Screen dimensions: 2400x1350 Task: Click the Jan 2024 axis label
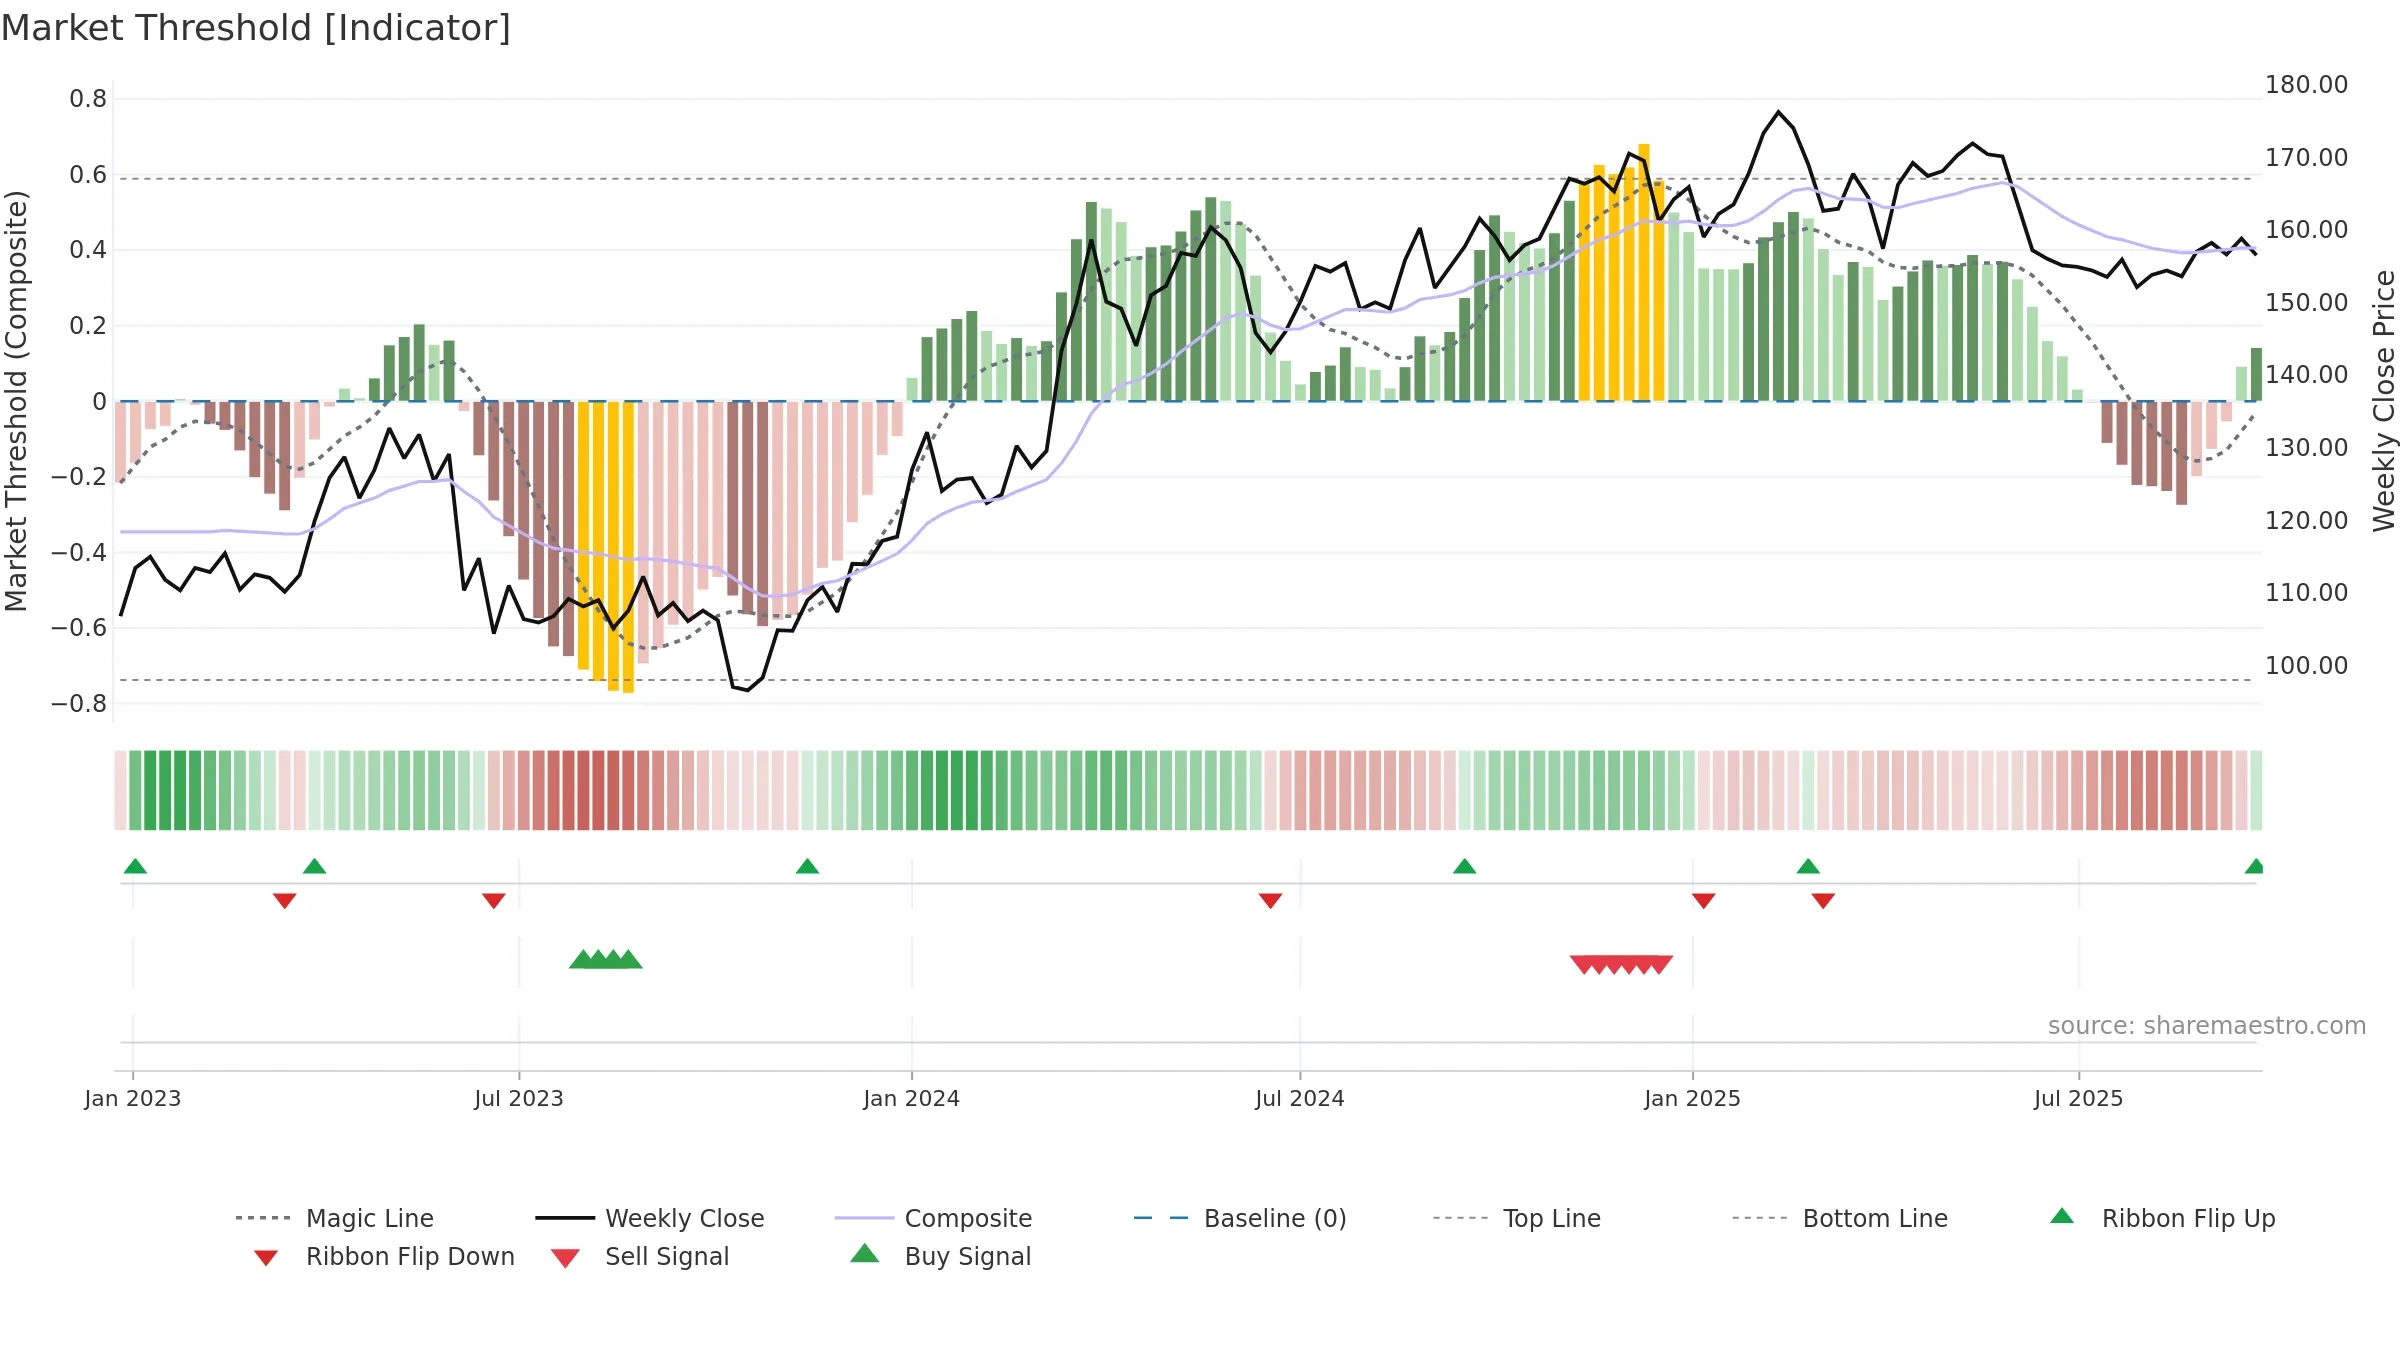912,1099
